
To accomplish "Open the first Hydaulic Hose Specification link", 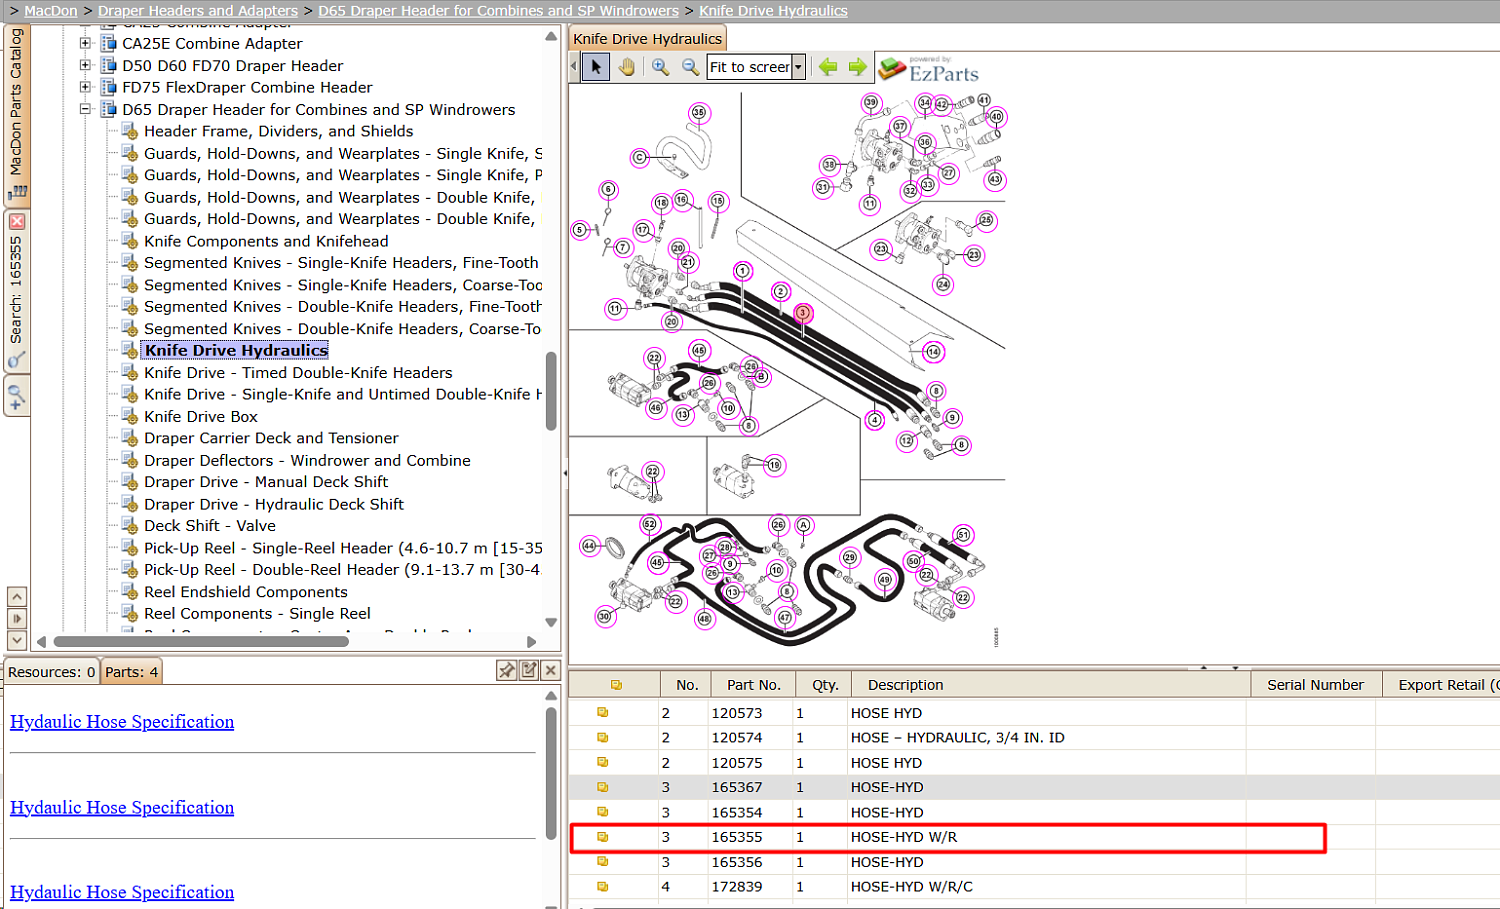I will point(122,722).
